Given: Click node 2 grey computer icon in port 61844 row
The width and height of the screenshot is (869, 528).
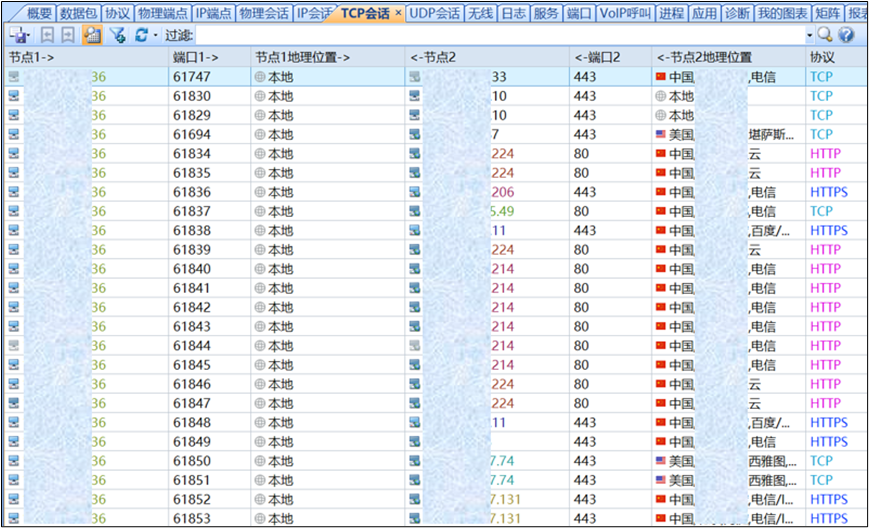Looking at the screenshot, I should tap(415, 346).
